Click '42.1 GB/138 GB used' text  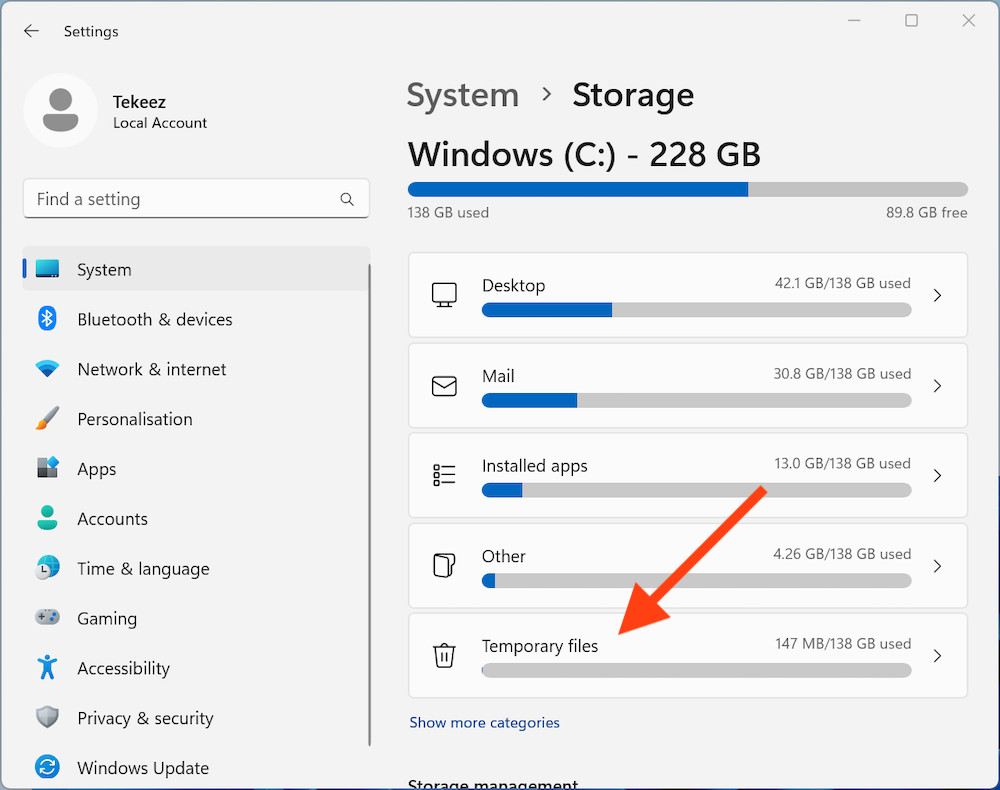click(842, 283)
